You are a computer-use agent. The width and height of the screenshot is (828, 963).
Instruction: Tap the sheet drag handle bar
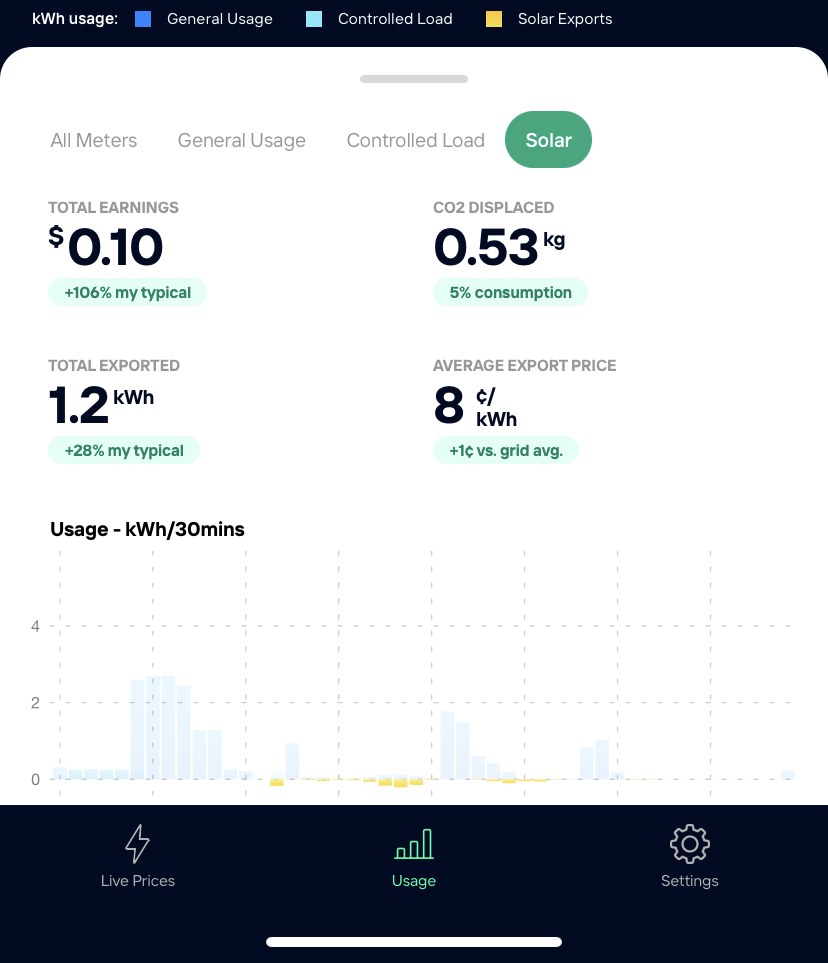click(414, 79)
